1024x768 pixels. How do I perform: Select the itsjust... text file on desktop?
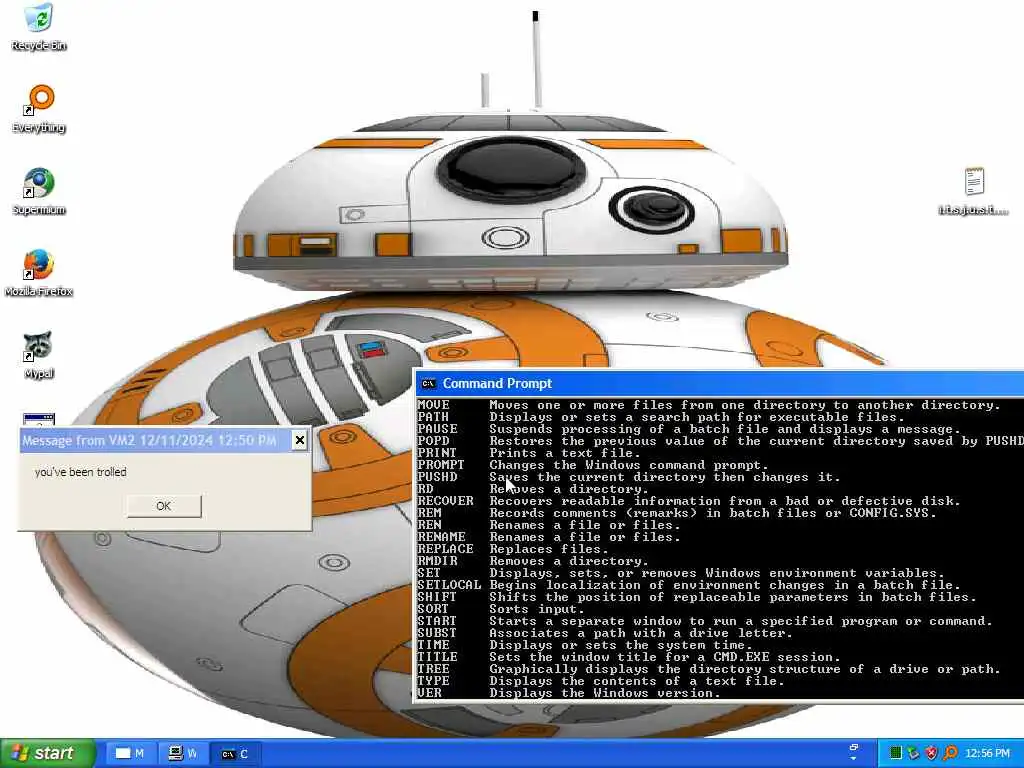point(974,191)
